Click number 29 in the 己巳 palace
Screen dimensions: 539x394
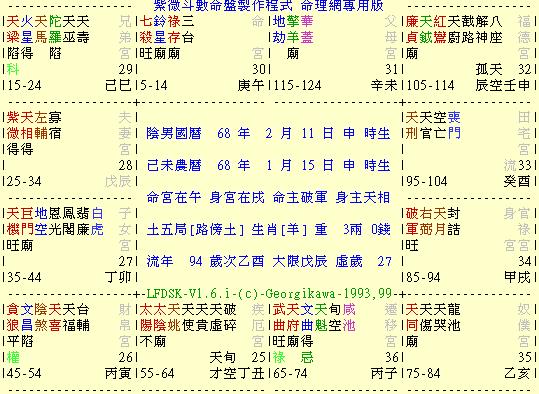tap(125, 69)
